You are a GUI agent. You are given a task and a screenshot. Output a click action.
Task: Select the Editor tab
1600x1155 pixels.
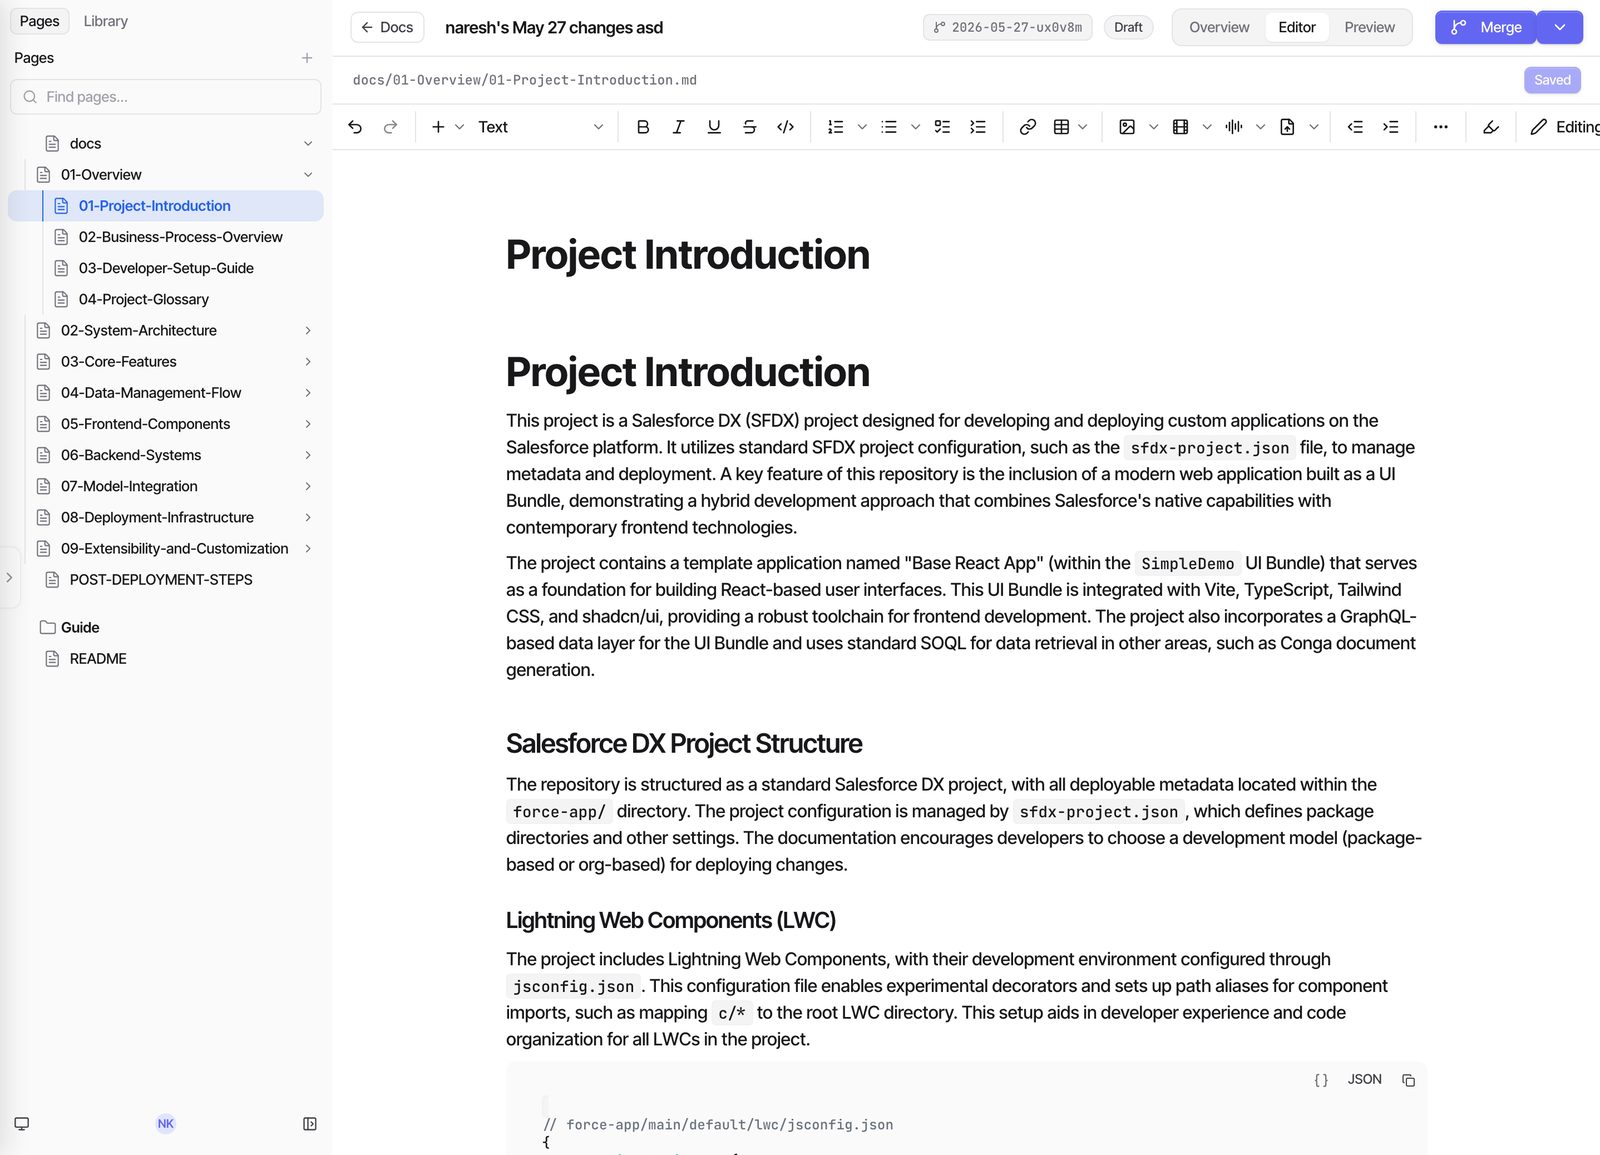[x=1296, y=28]
